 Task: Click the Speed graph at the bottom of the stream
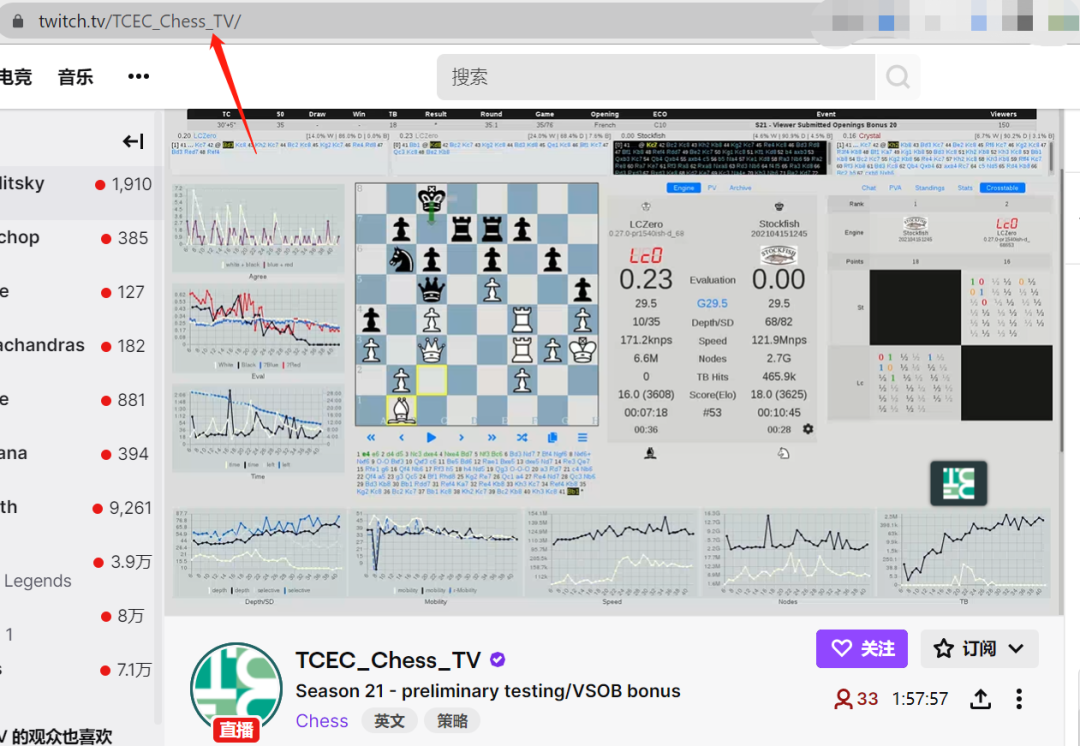click(612, 553)
